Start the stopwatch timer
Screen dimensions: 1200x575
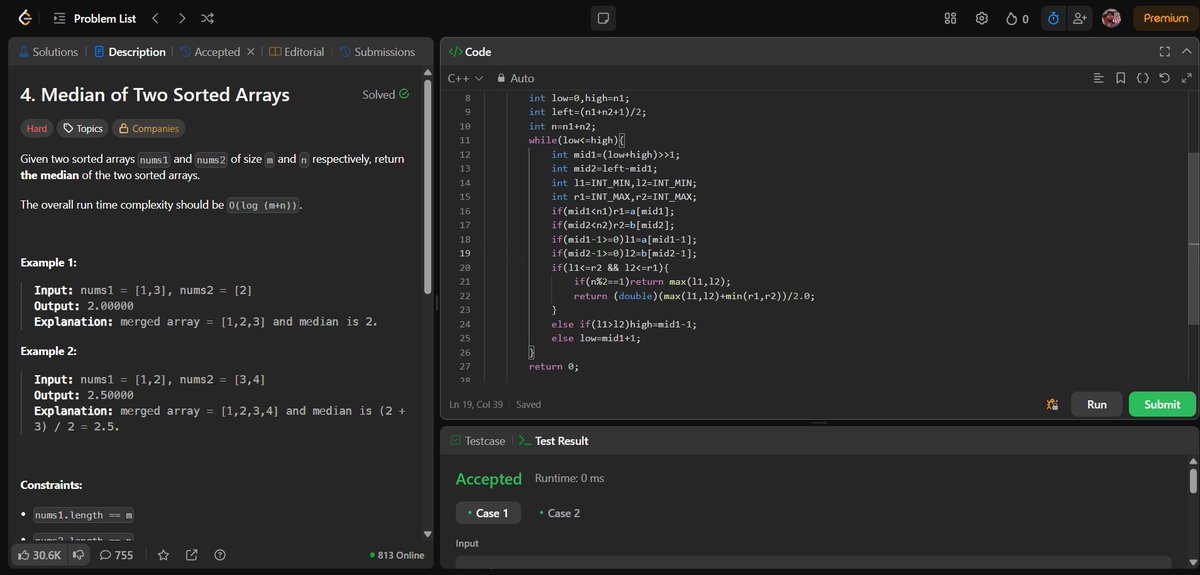point(1053,18)
